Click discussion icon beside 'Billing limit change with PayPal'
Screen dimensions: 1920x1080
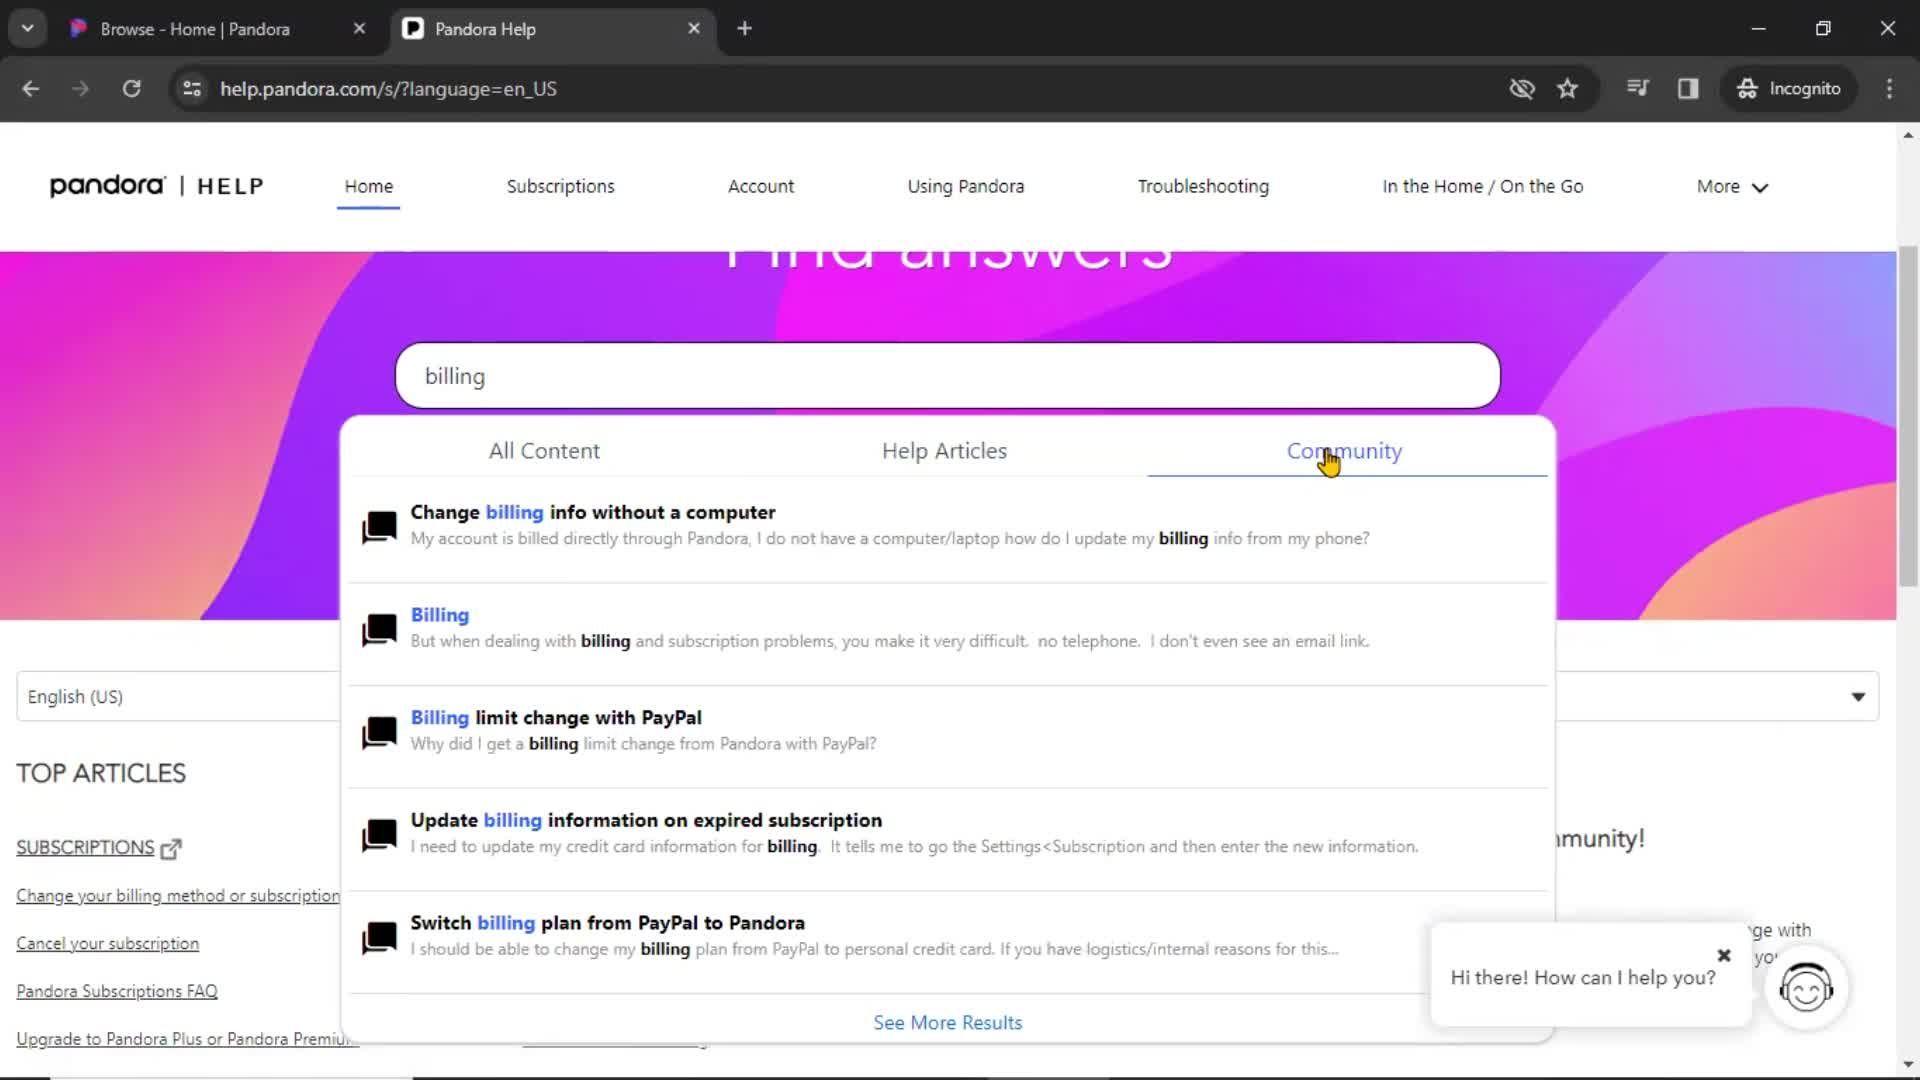(x=379, y=733)
